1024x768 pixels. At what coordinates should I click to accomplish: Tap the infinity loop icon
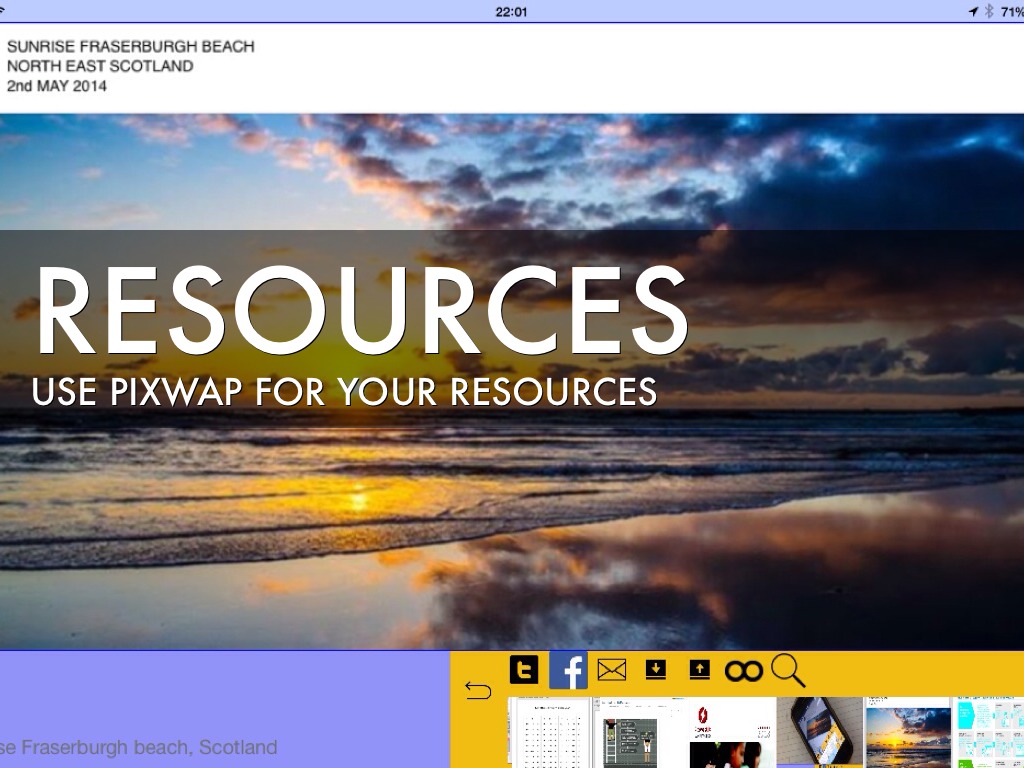pos(743,671)
